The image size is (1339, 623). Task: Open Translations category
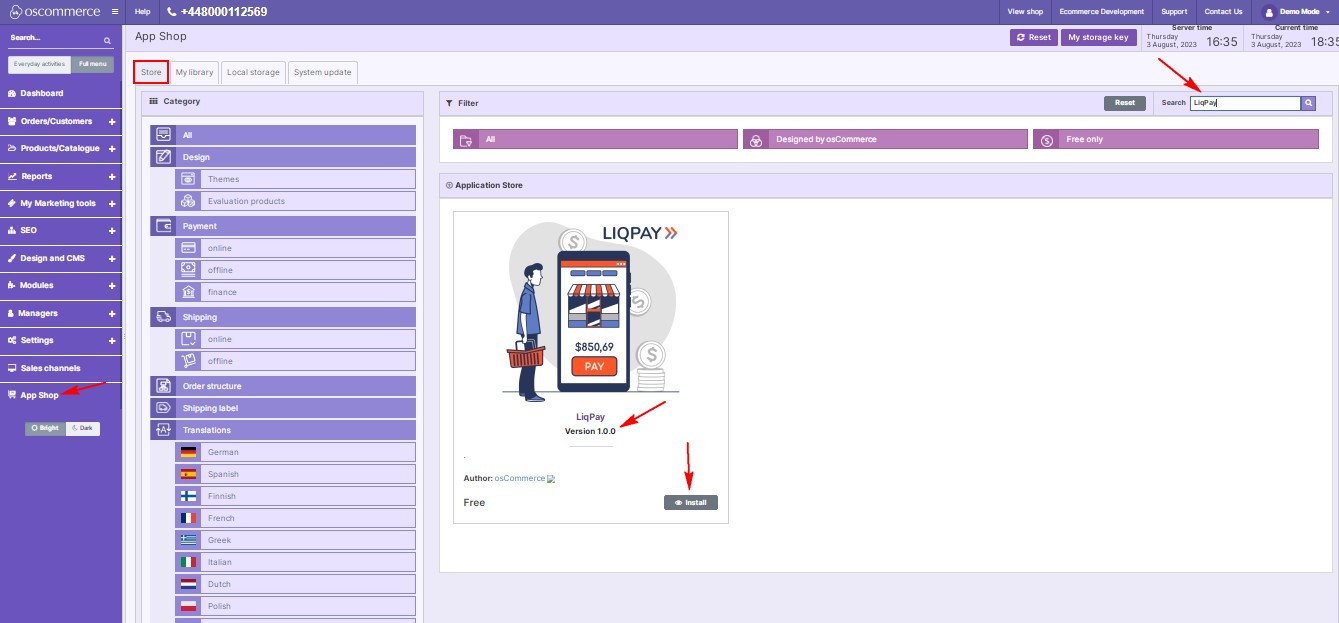[283, 430]
